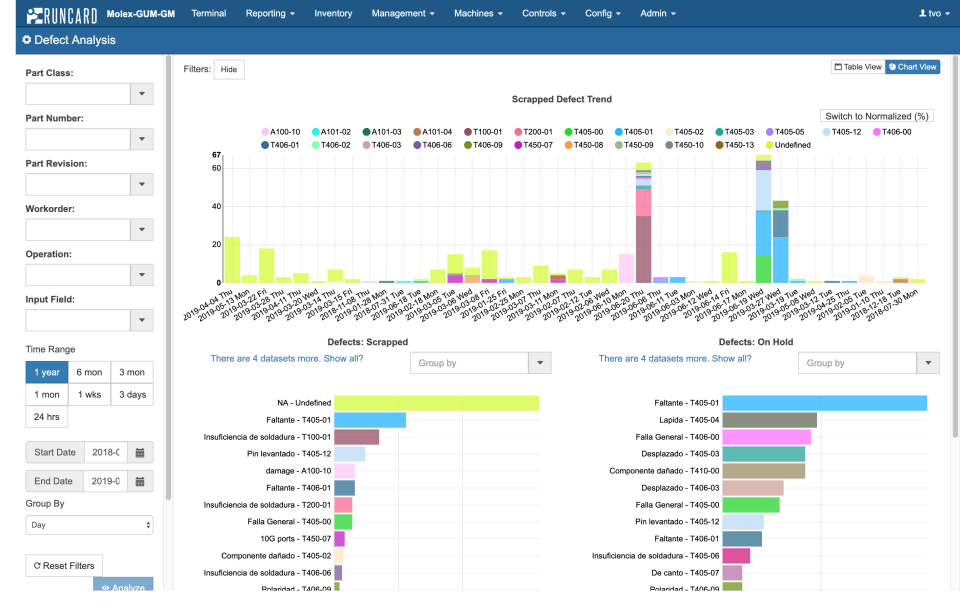The height and width of the screenshot is (609, 960).
Task: Select the 1 mon time range
Action: coord(47,395)
